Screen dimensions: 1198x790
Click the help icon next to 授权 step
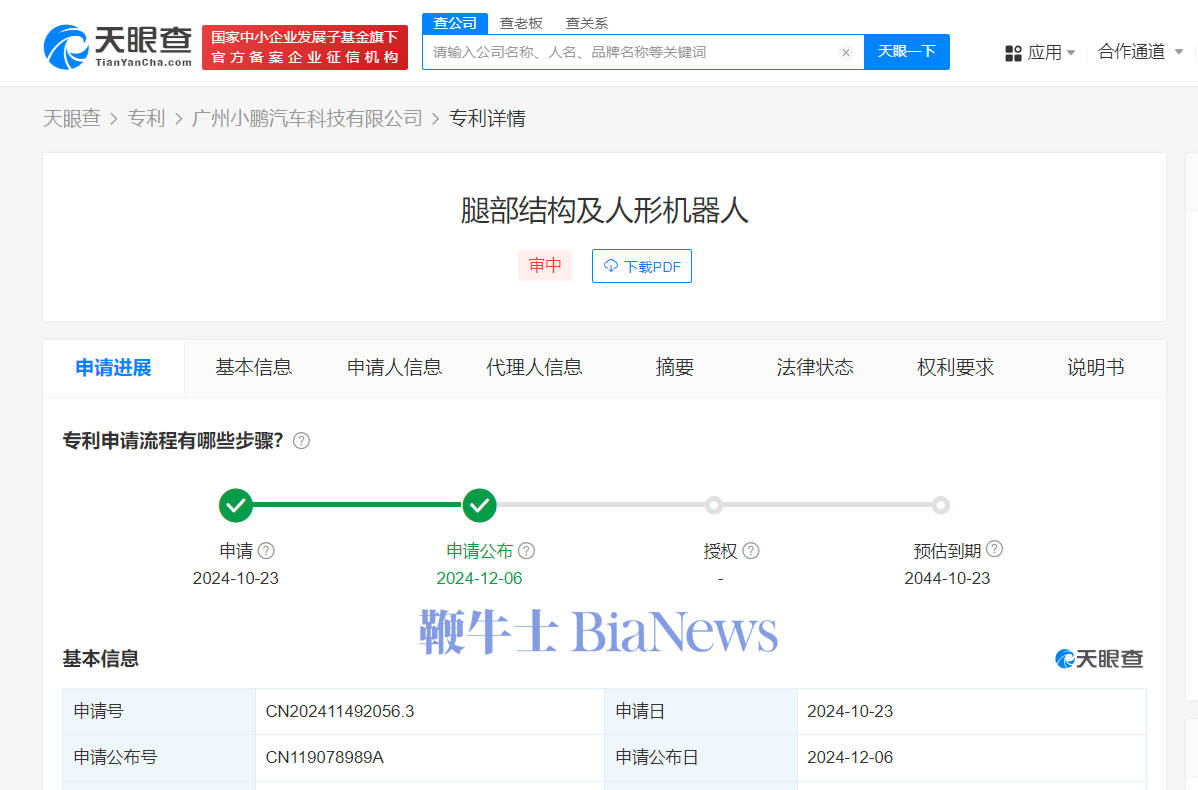coord(751,551)
